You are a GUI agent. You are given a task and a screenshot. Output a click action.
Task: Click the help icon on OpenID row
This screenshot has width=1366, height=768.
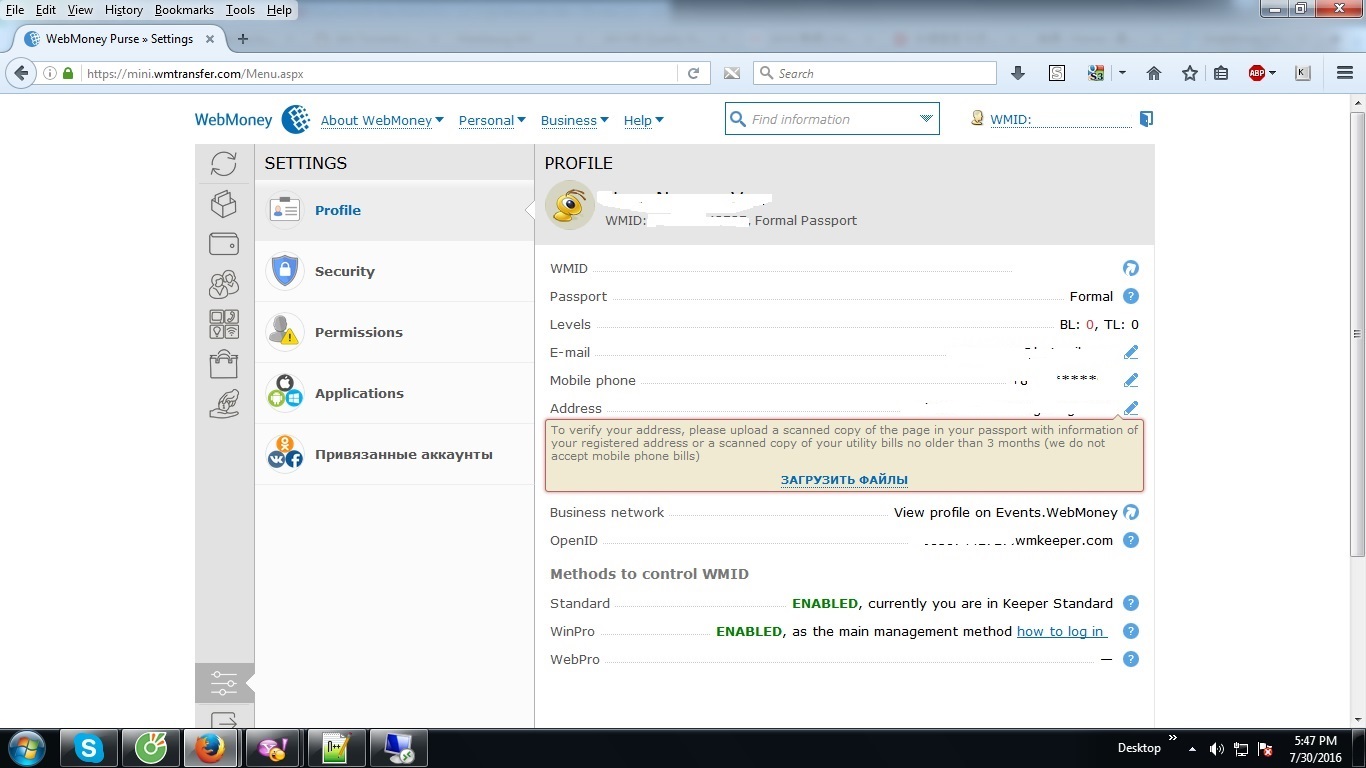point(1131,540)
